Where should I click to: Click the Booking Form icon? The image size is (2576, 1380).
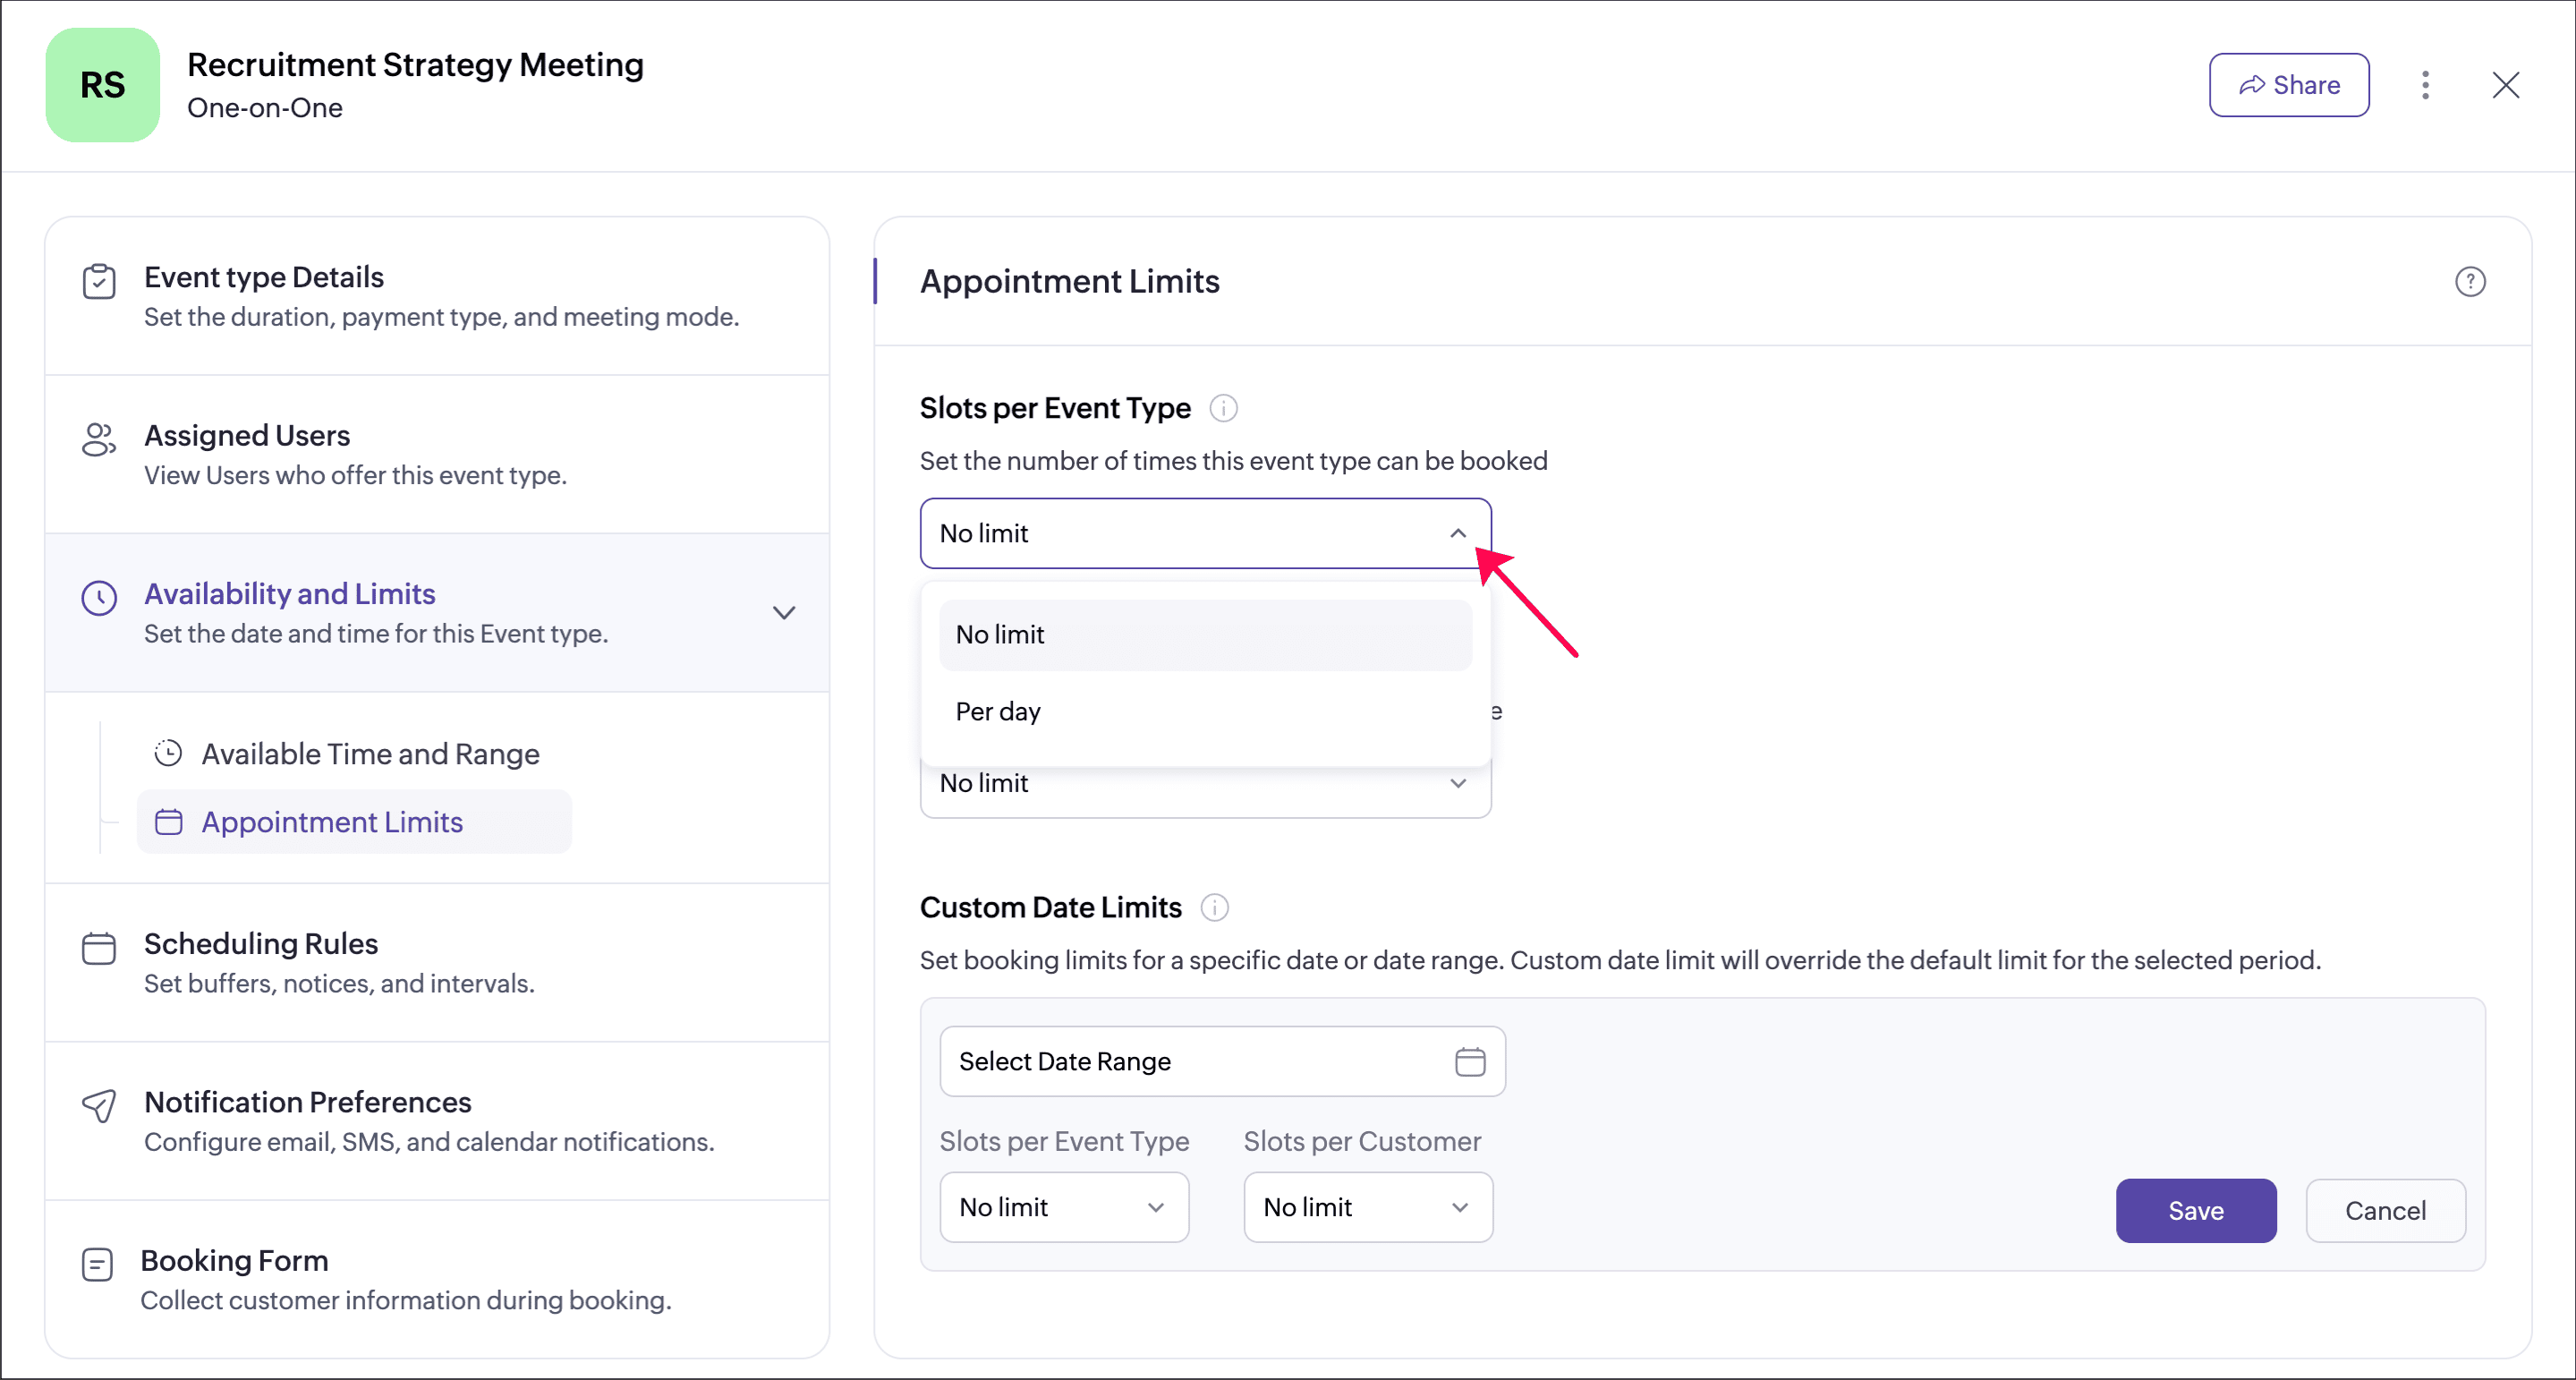tap(97, 1265)
